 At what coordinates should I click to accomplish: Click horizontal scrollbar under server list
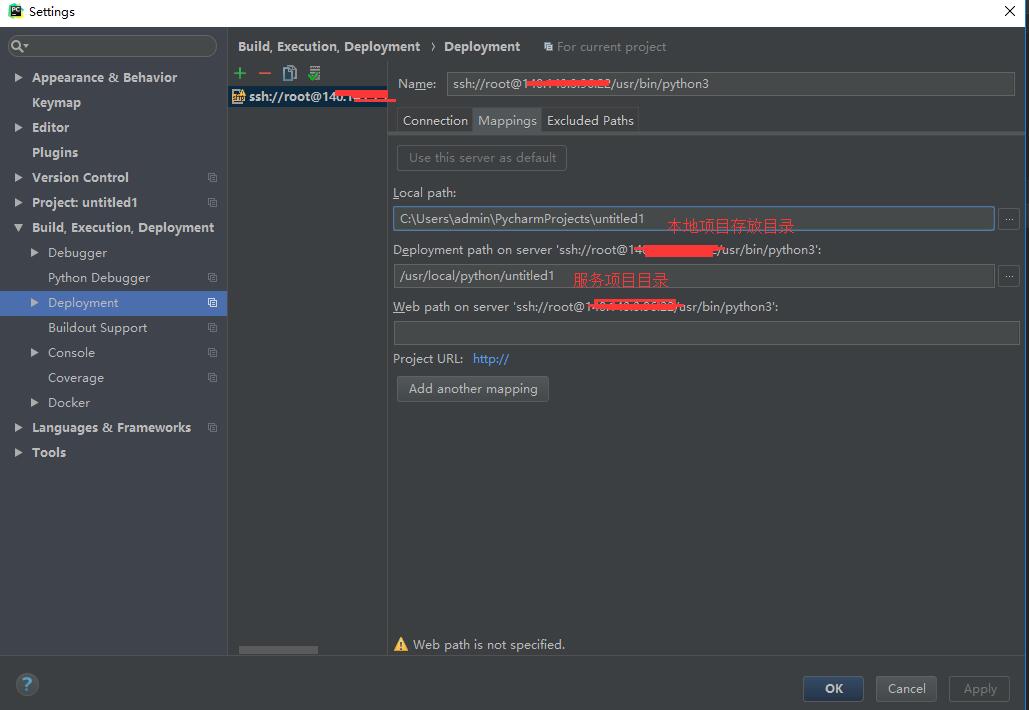click(278, 650)
